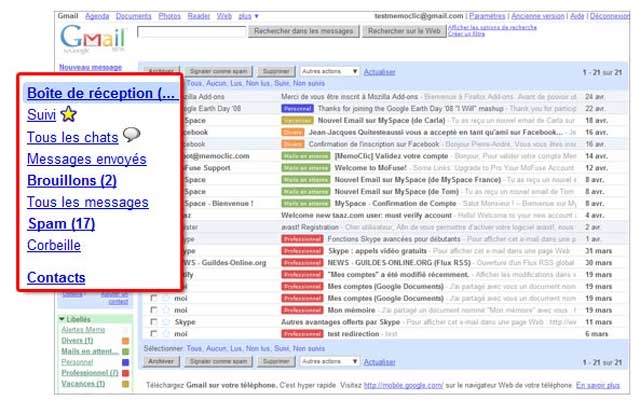640x400 pixels.
Task: Tick the checkbox for 'test redirection' email
Action: (x=153, y=335)
